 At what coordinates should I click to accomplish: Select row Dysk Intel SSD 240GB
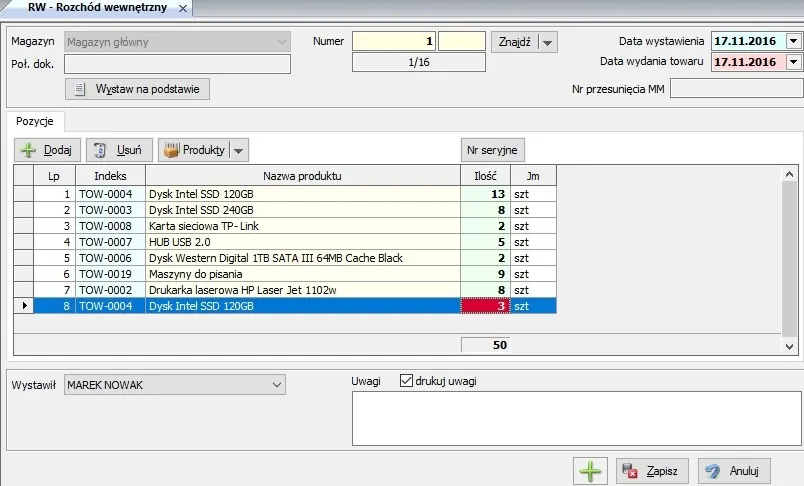pyautogui.click(x=285, y=210)
